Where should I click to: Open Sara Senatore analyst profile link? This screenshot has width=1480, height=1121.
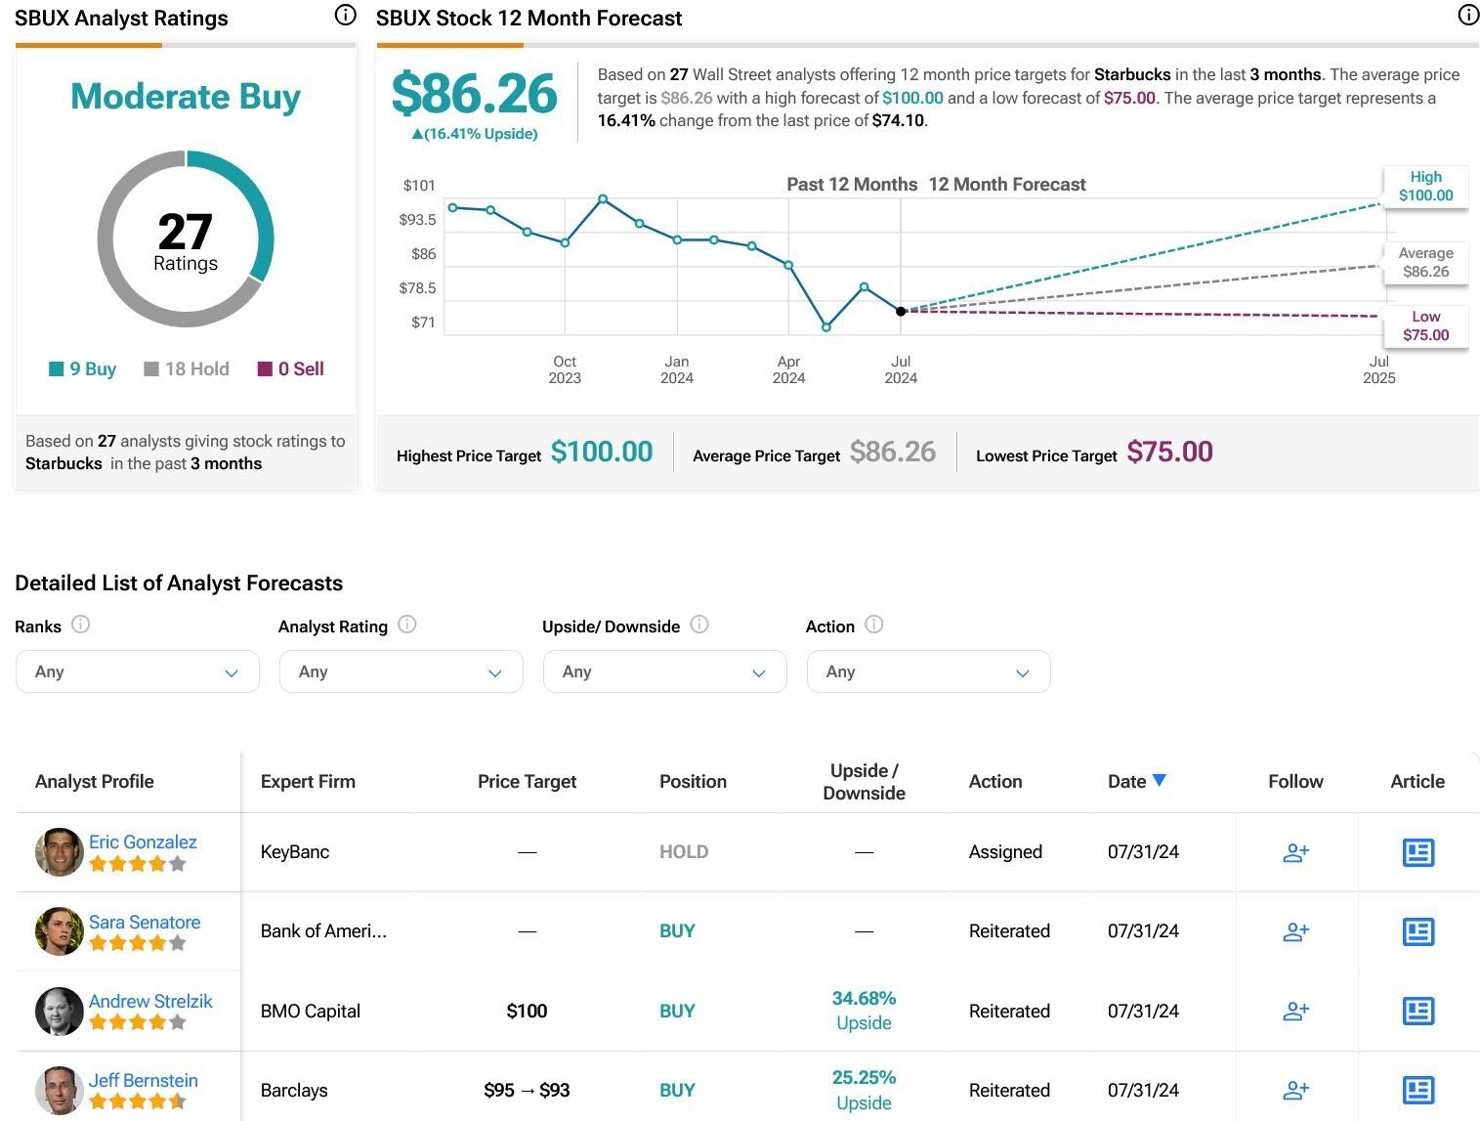point(145,922)
